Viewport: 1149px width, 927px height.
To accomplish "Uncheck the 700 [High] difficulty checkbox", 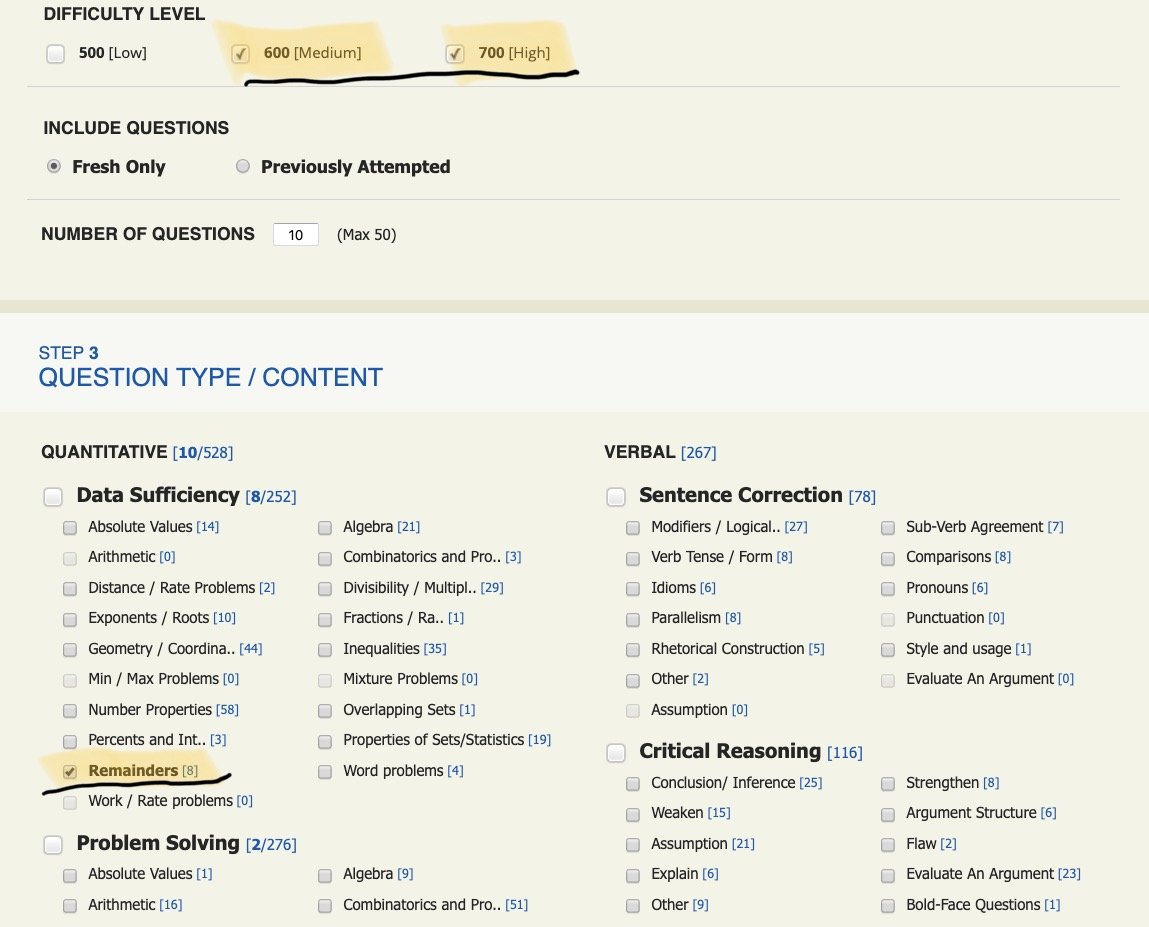I will 455,54.
